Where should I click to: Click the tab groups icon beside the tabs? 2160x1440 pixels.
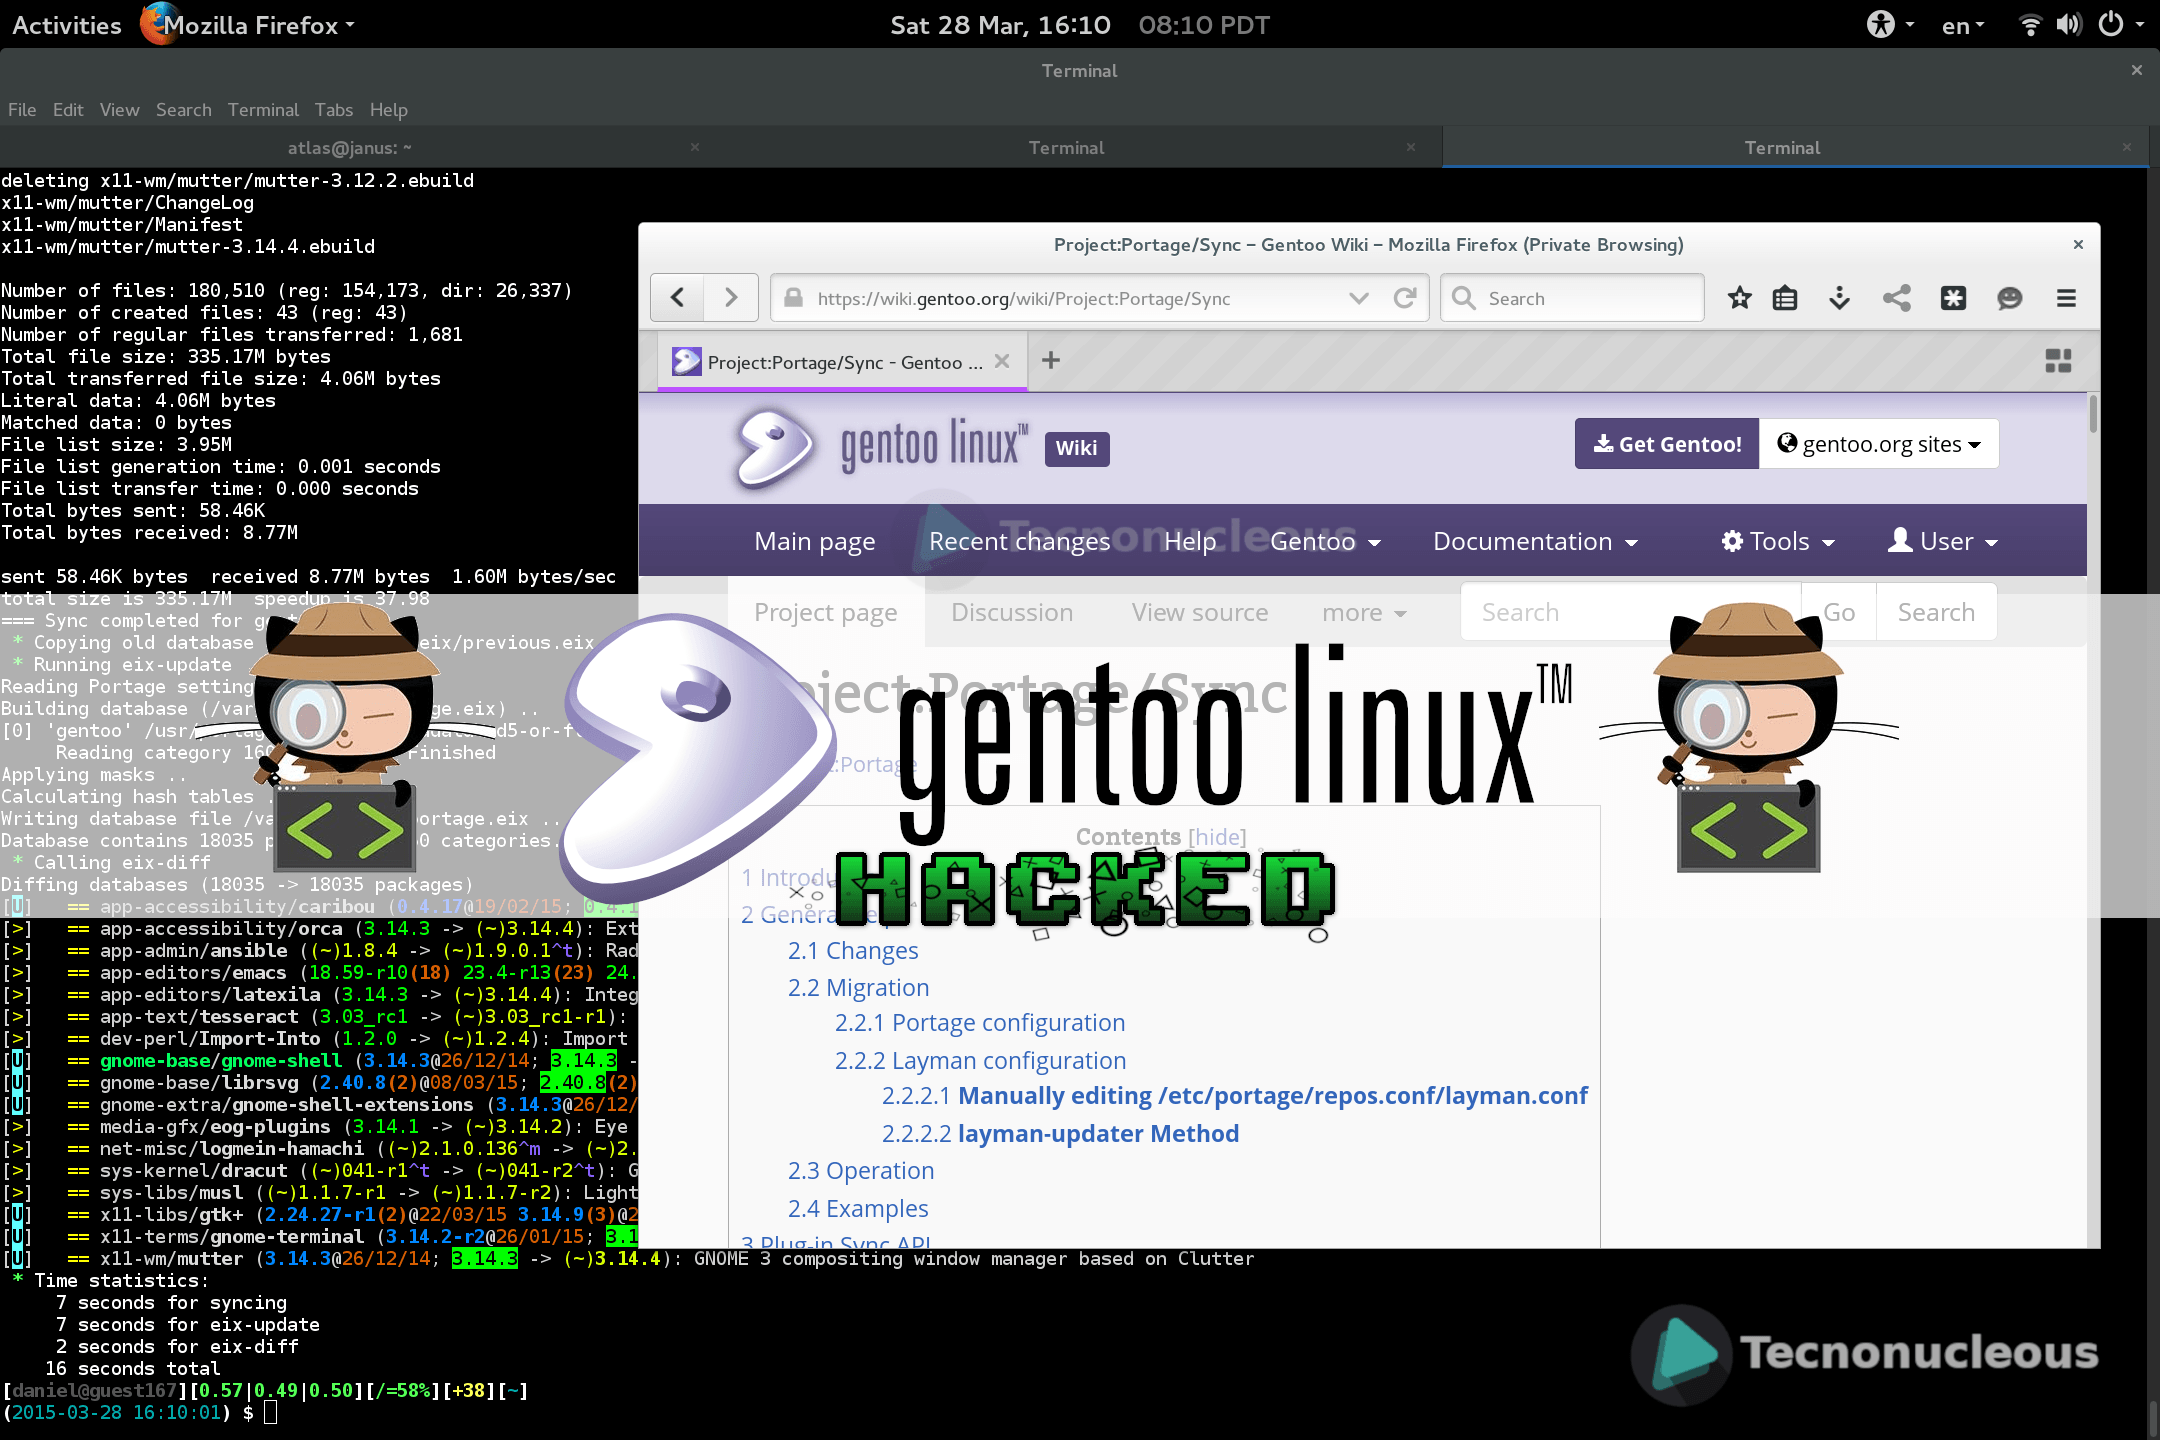coord(2058,361)
